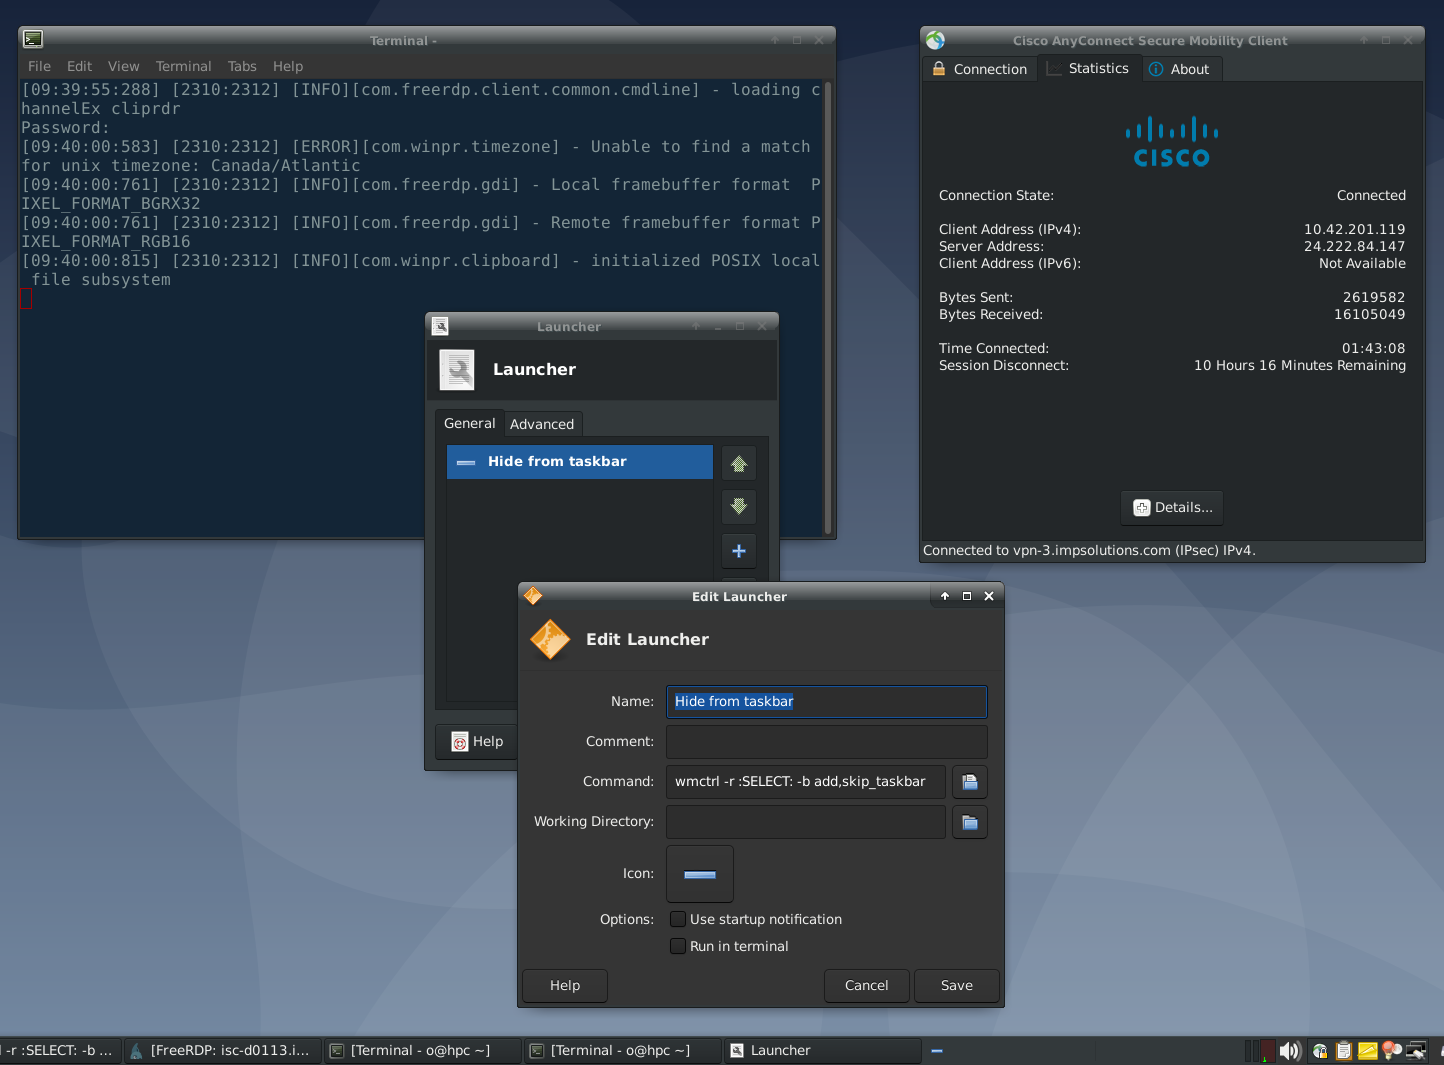Click the red bulb status tray icon
This screenshot has height=1065, width=1444.
pyautogui.click(x=1390, y=1051)
